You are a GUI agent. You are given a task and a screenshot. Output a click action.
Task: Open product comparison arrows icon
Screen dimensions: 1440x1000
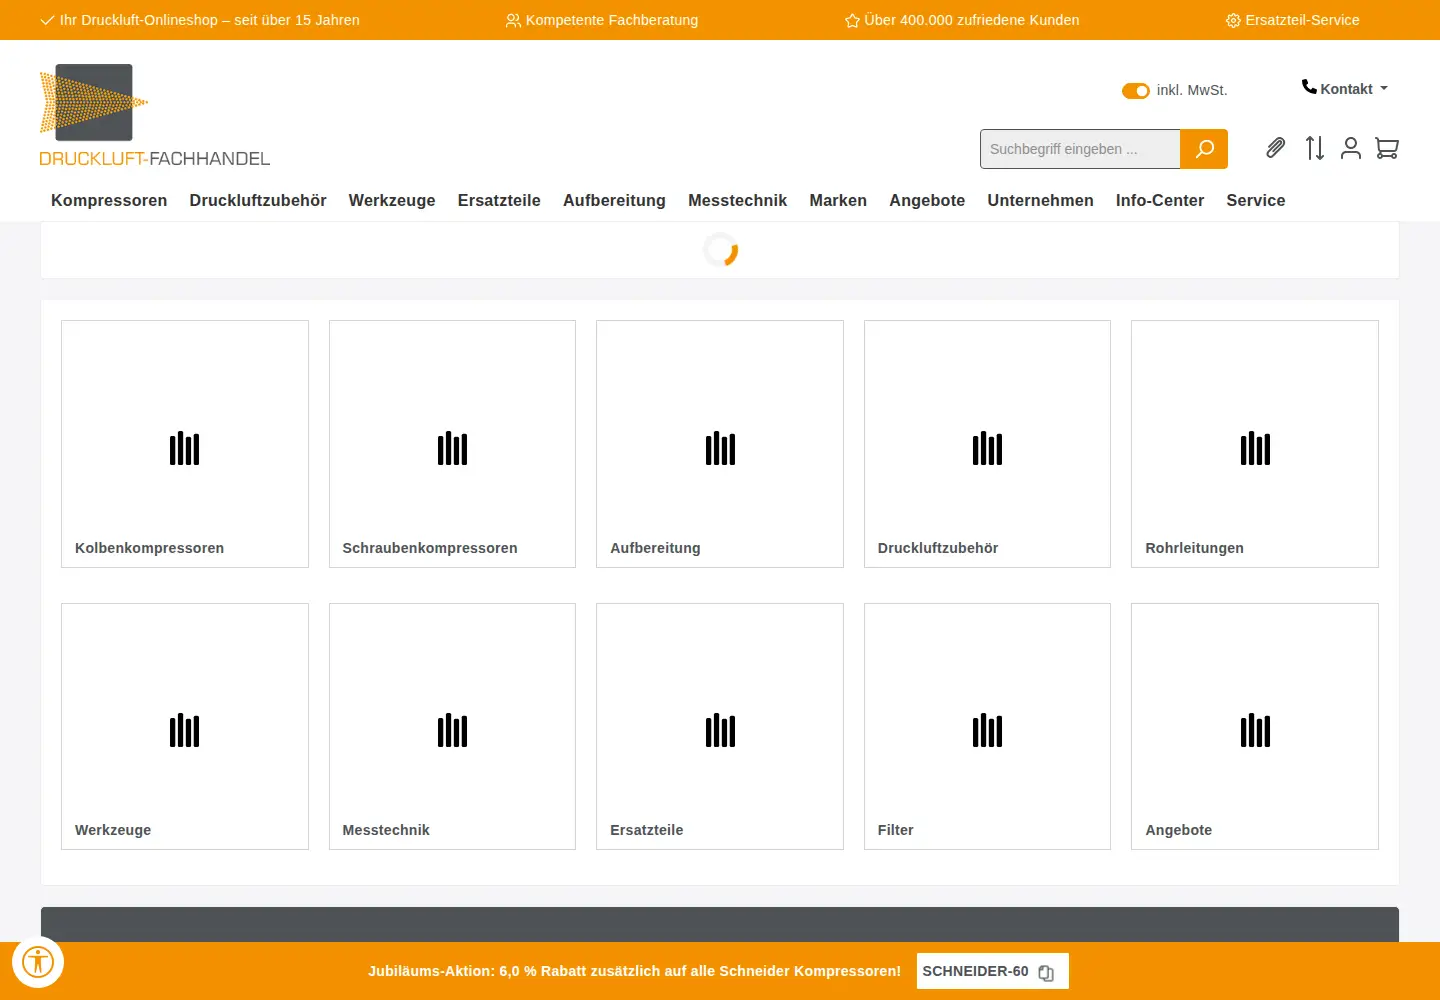pos(1315,148)
